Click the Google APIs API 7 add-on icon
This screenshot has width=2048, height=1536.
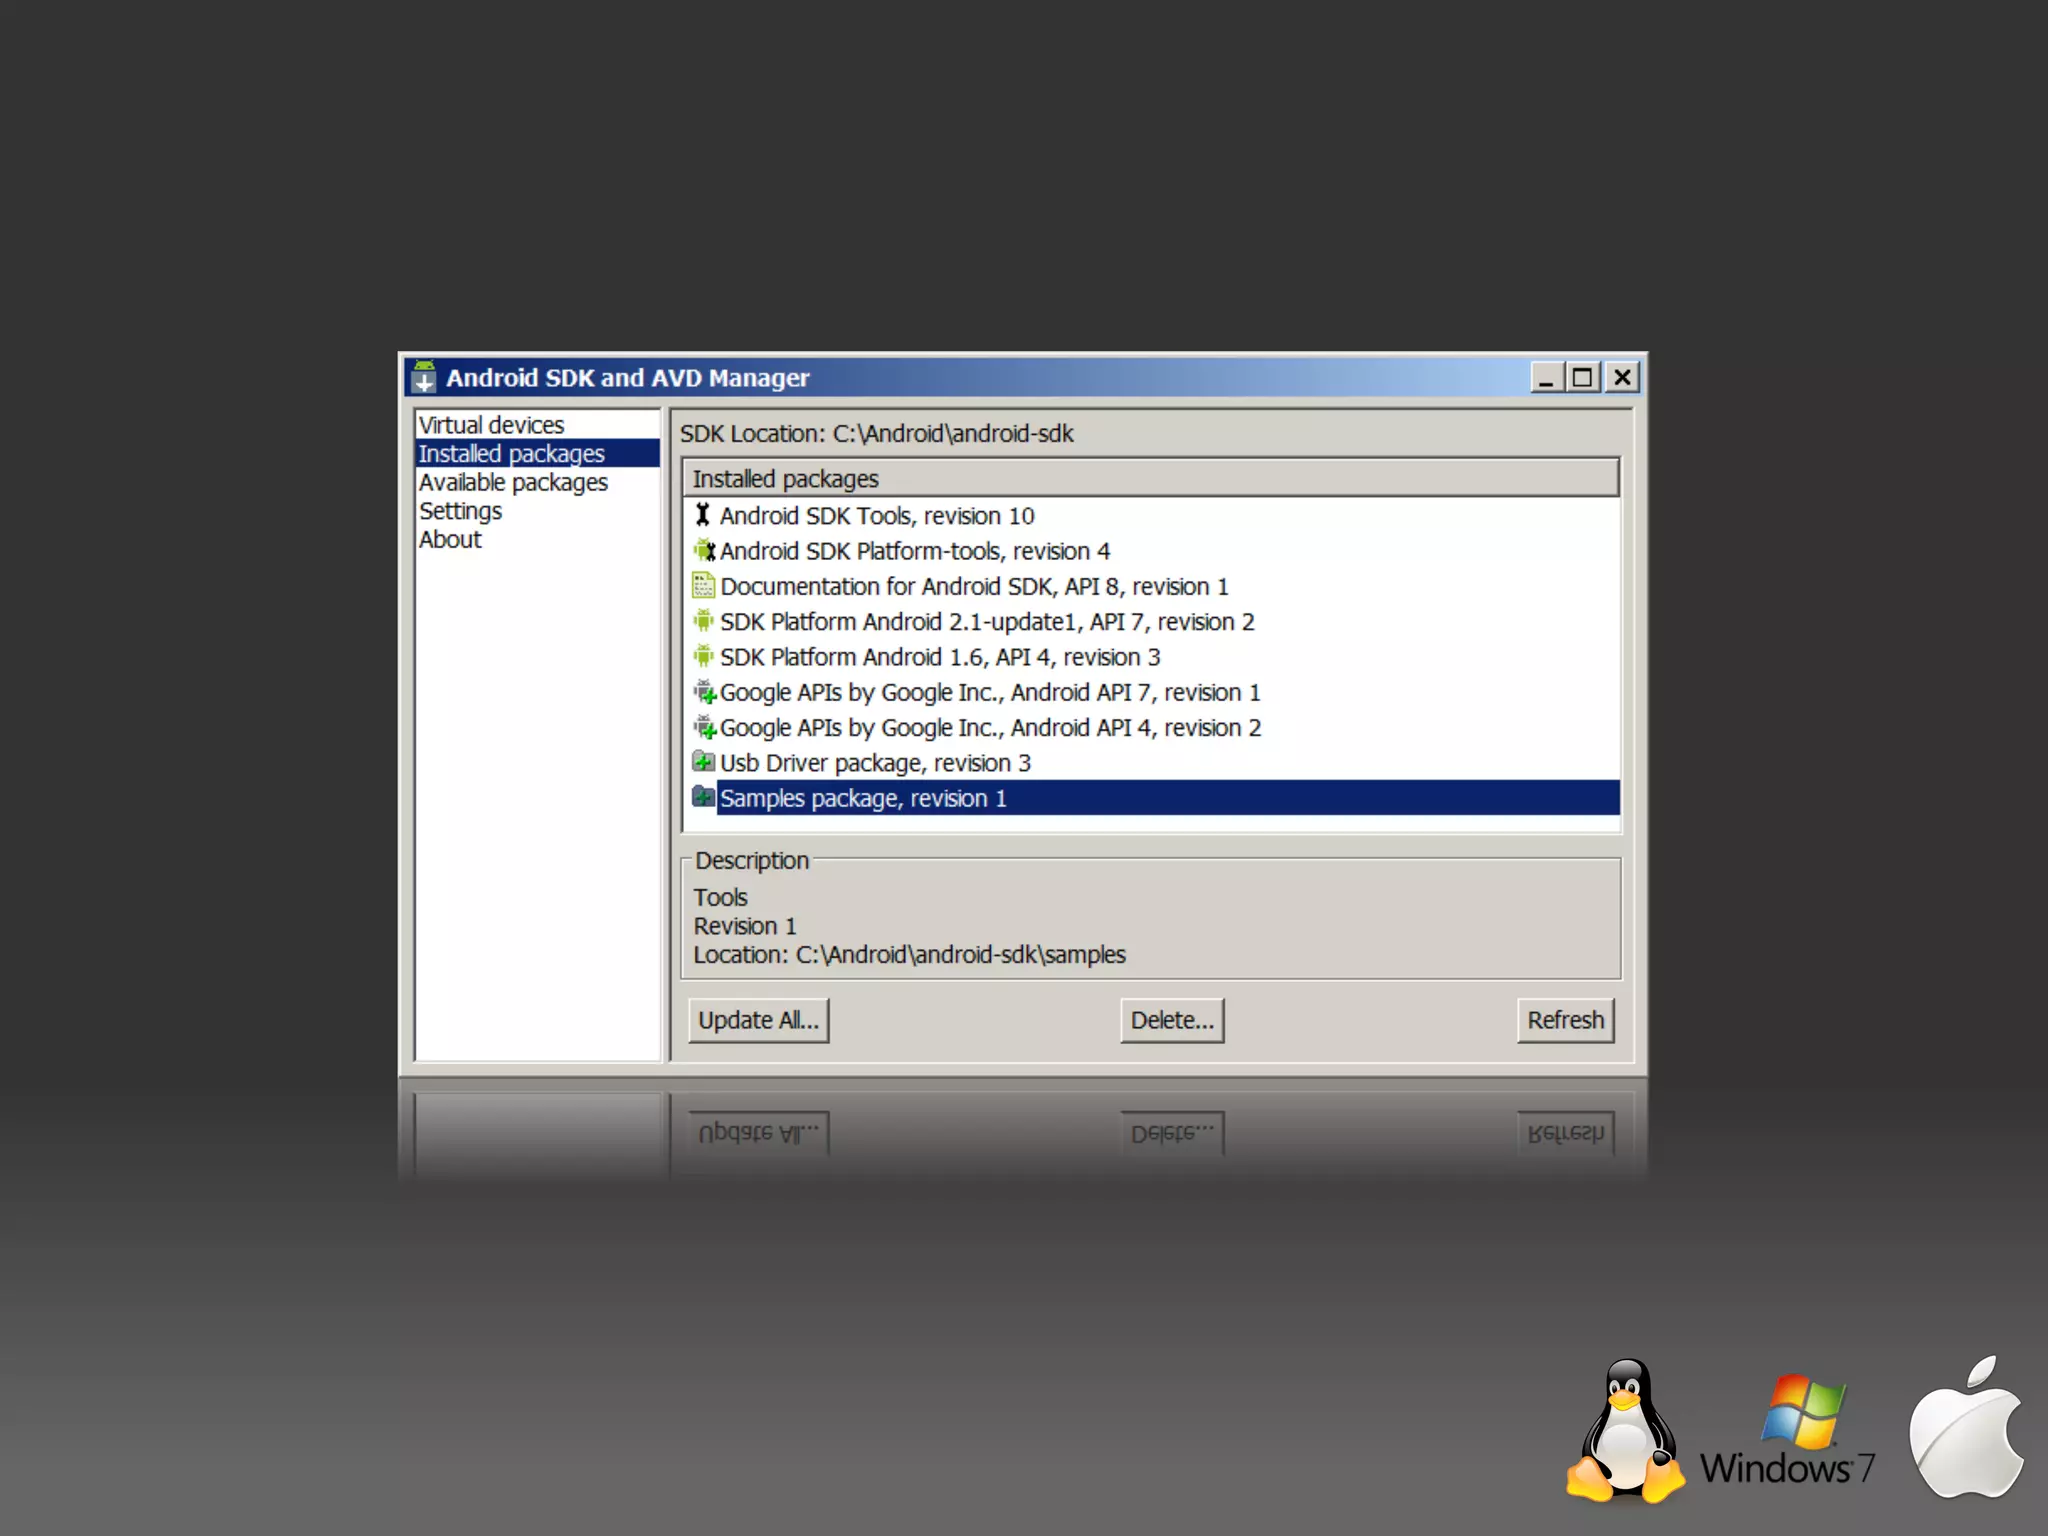coord(704,692)
